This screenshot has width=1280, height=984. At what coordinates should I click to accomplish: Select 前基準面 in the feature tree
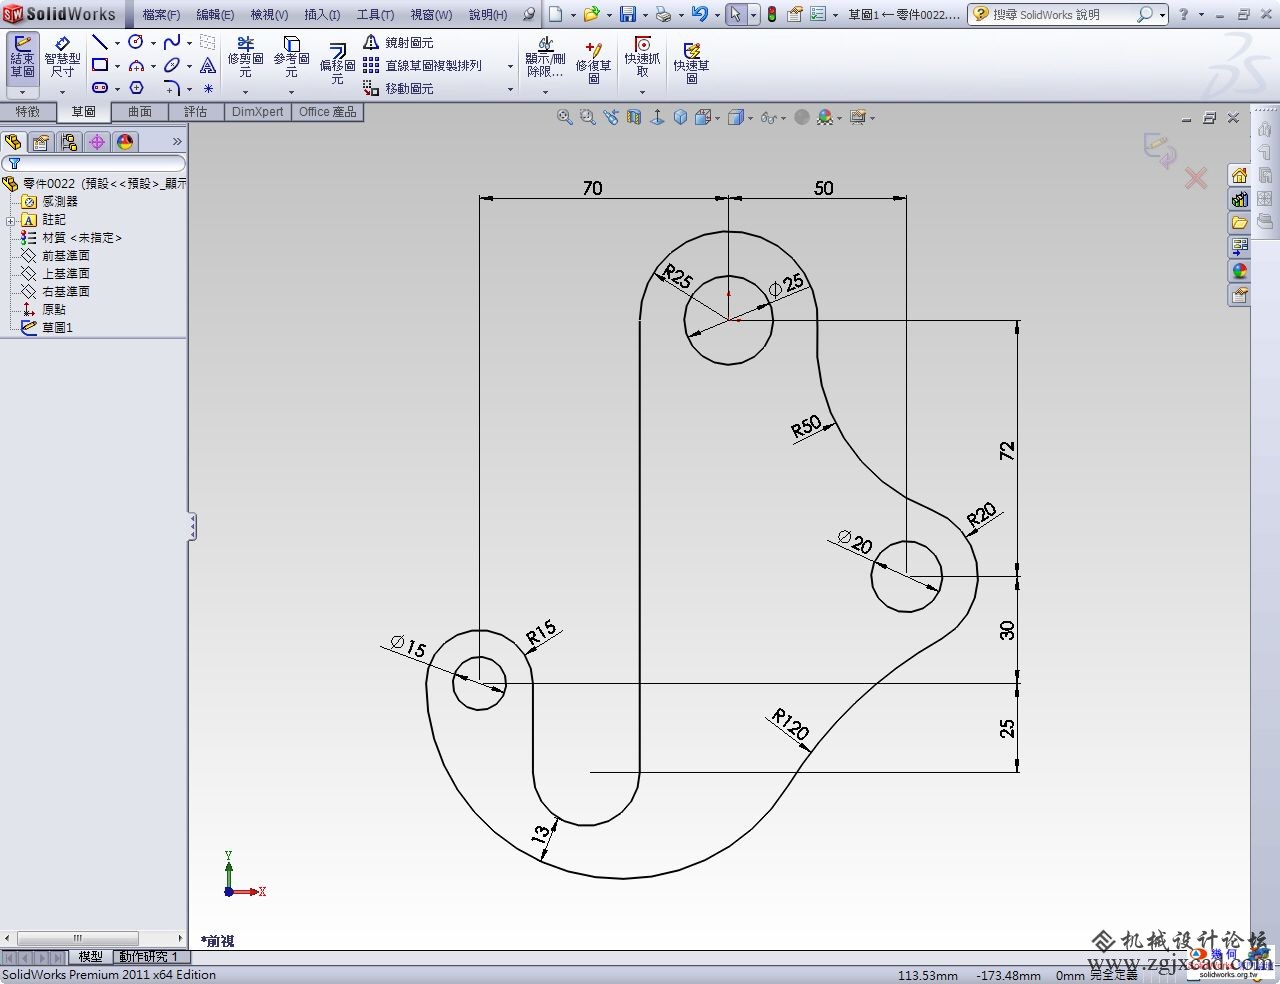tap(66, 256)
